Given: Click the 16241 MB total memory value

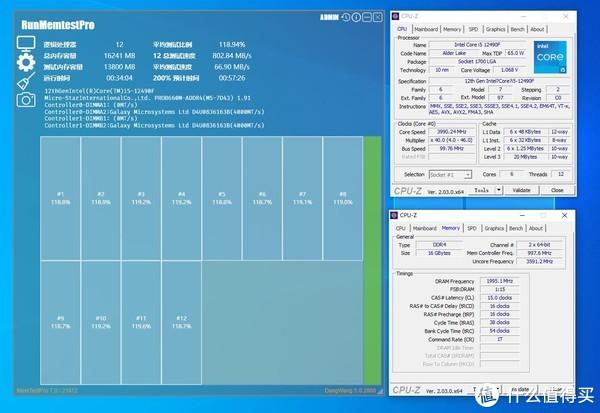Looking at the screenshot, I should (119, 56).
